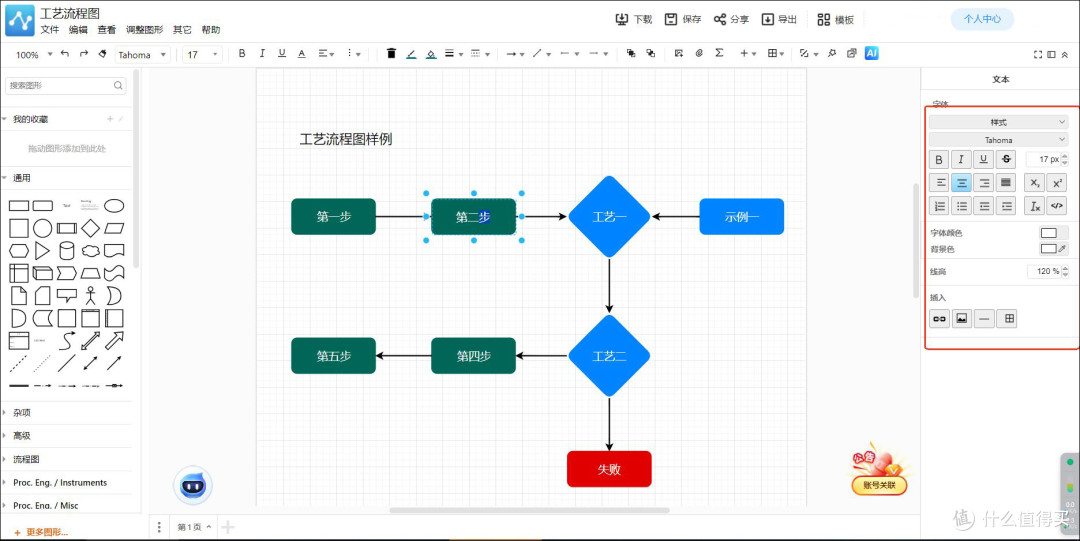This screenshot has width=1080, height=541.
Task: Toggle superscript in the text panel
Action: tap(1057, 183)
